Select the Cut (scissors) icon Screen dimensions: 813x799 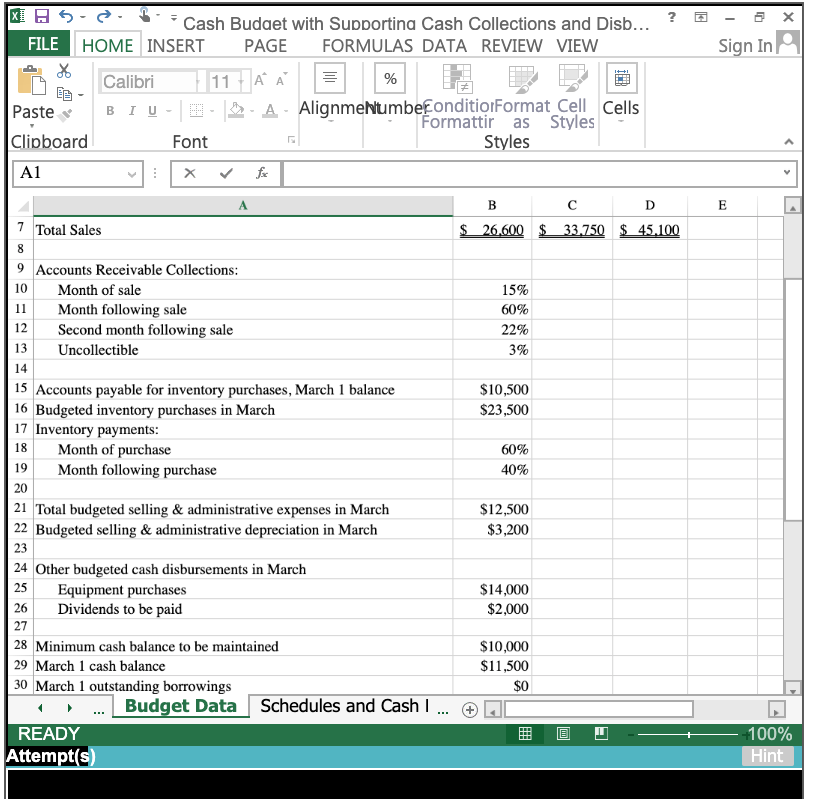(62, 71)
